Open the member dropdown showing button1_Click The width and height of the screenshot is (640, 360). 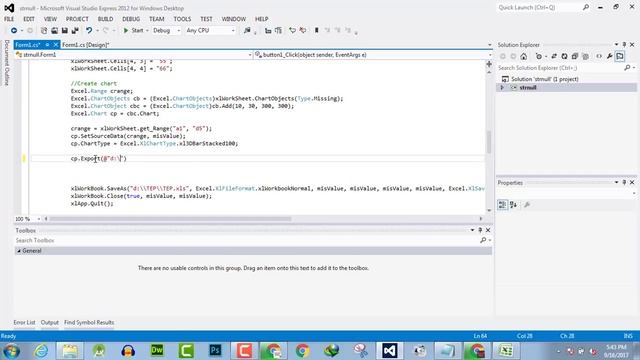click(x=373, y=55)
